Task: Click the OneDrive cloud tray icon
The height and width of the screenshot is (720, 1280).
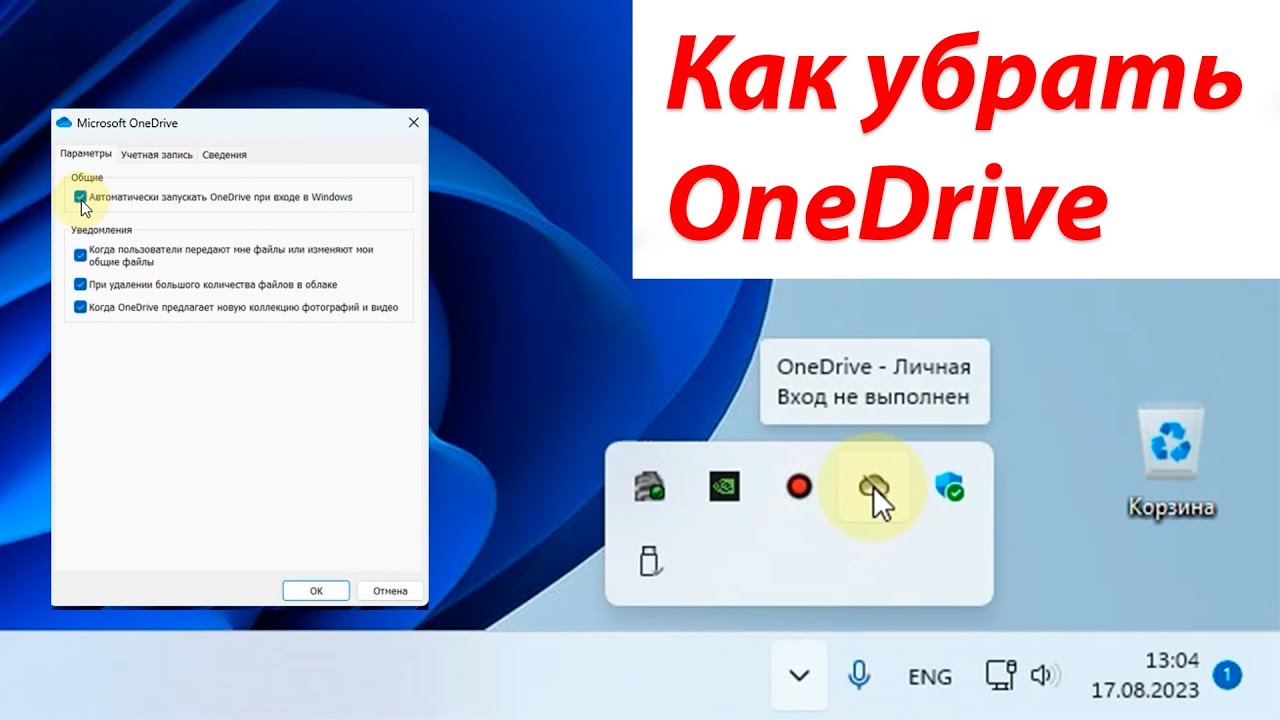Action: (x=874, y=487)
